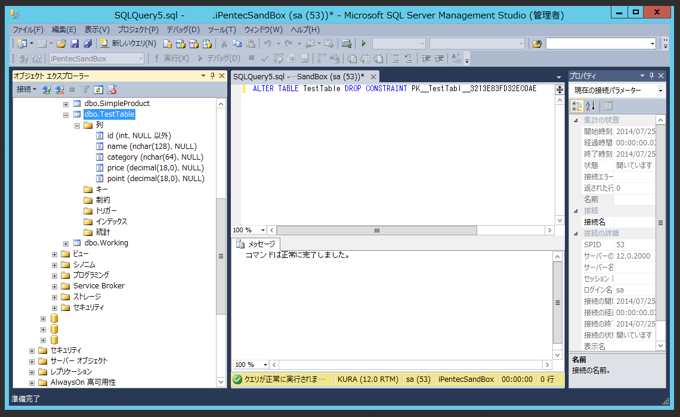Viewport: 680px width, 417px height.
Task: Toggle auto-hide pin on Object Explorer panel
Action: (212, 76)
